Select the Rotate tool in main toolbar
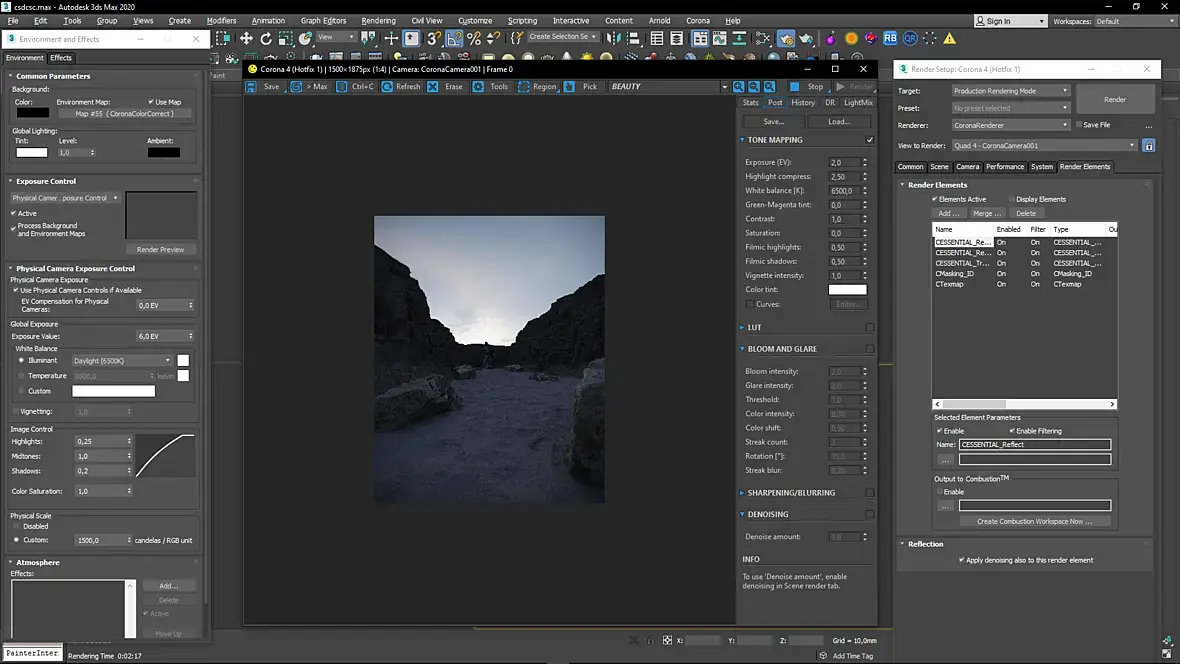Image resolution: width=1180 pixels, height=664 pixels. pos(266,38)
